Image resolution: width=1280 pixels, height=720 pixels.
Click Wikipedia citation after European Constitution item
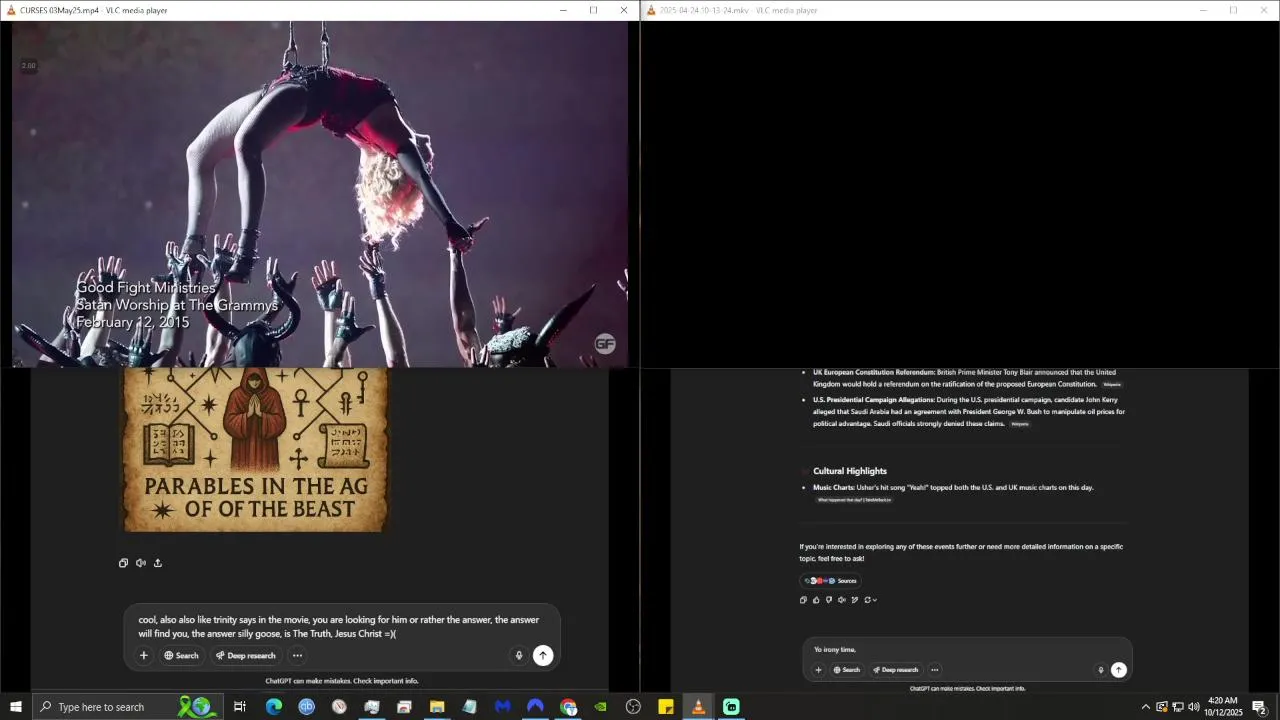point(1112,384)
